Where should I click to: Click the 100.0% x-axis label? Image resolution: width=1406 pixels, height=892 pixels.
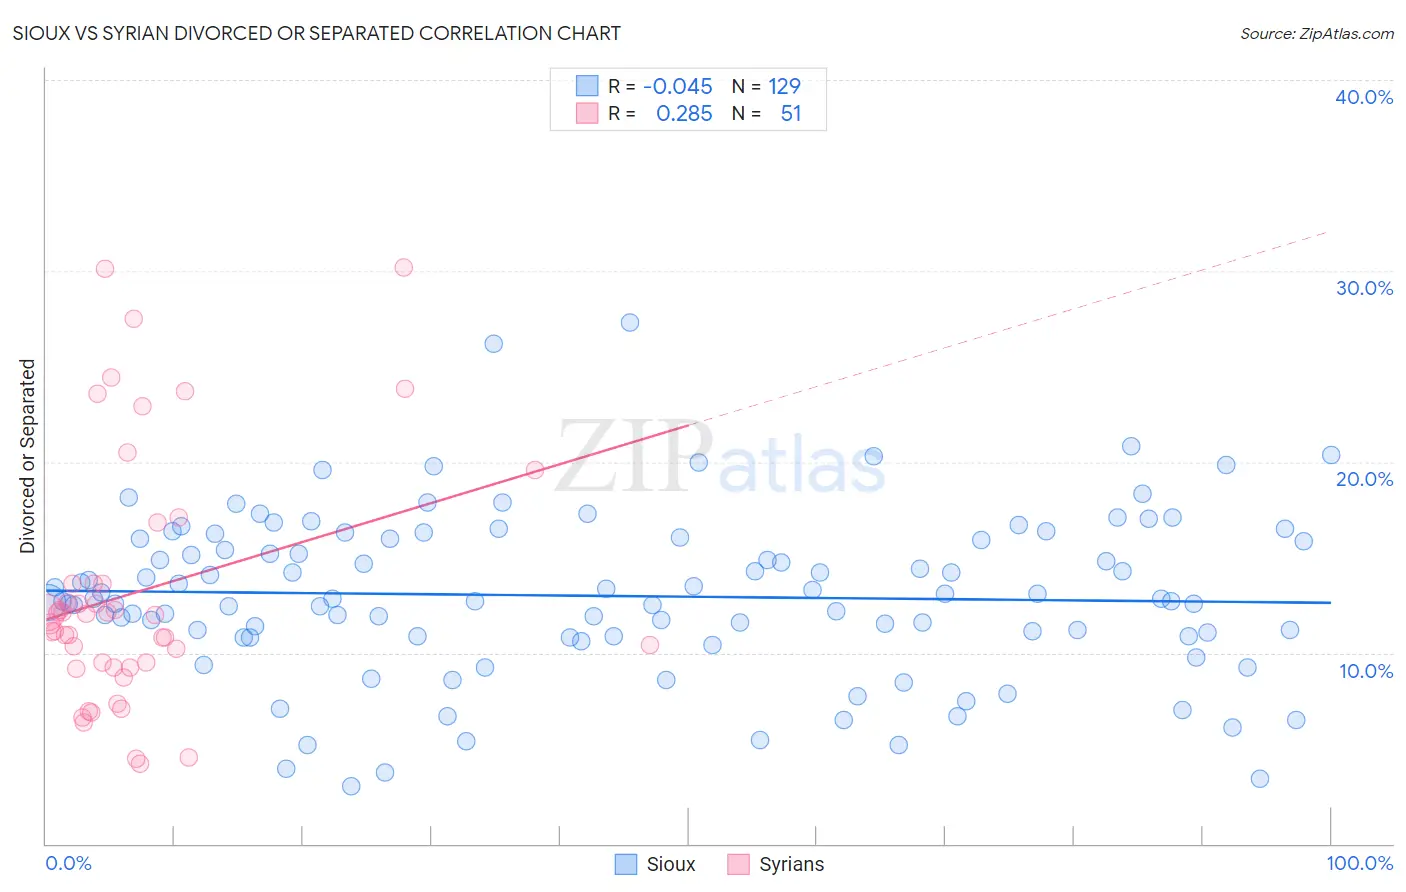pyautogui.click(x=1360, y=863)
